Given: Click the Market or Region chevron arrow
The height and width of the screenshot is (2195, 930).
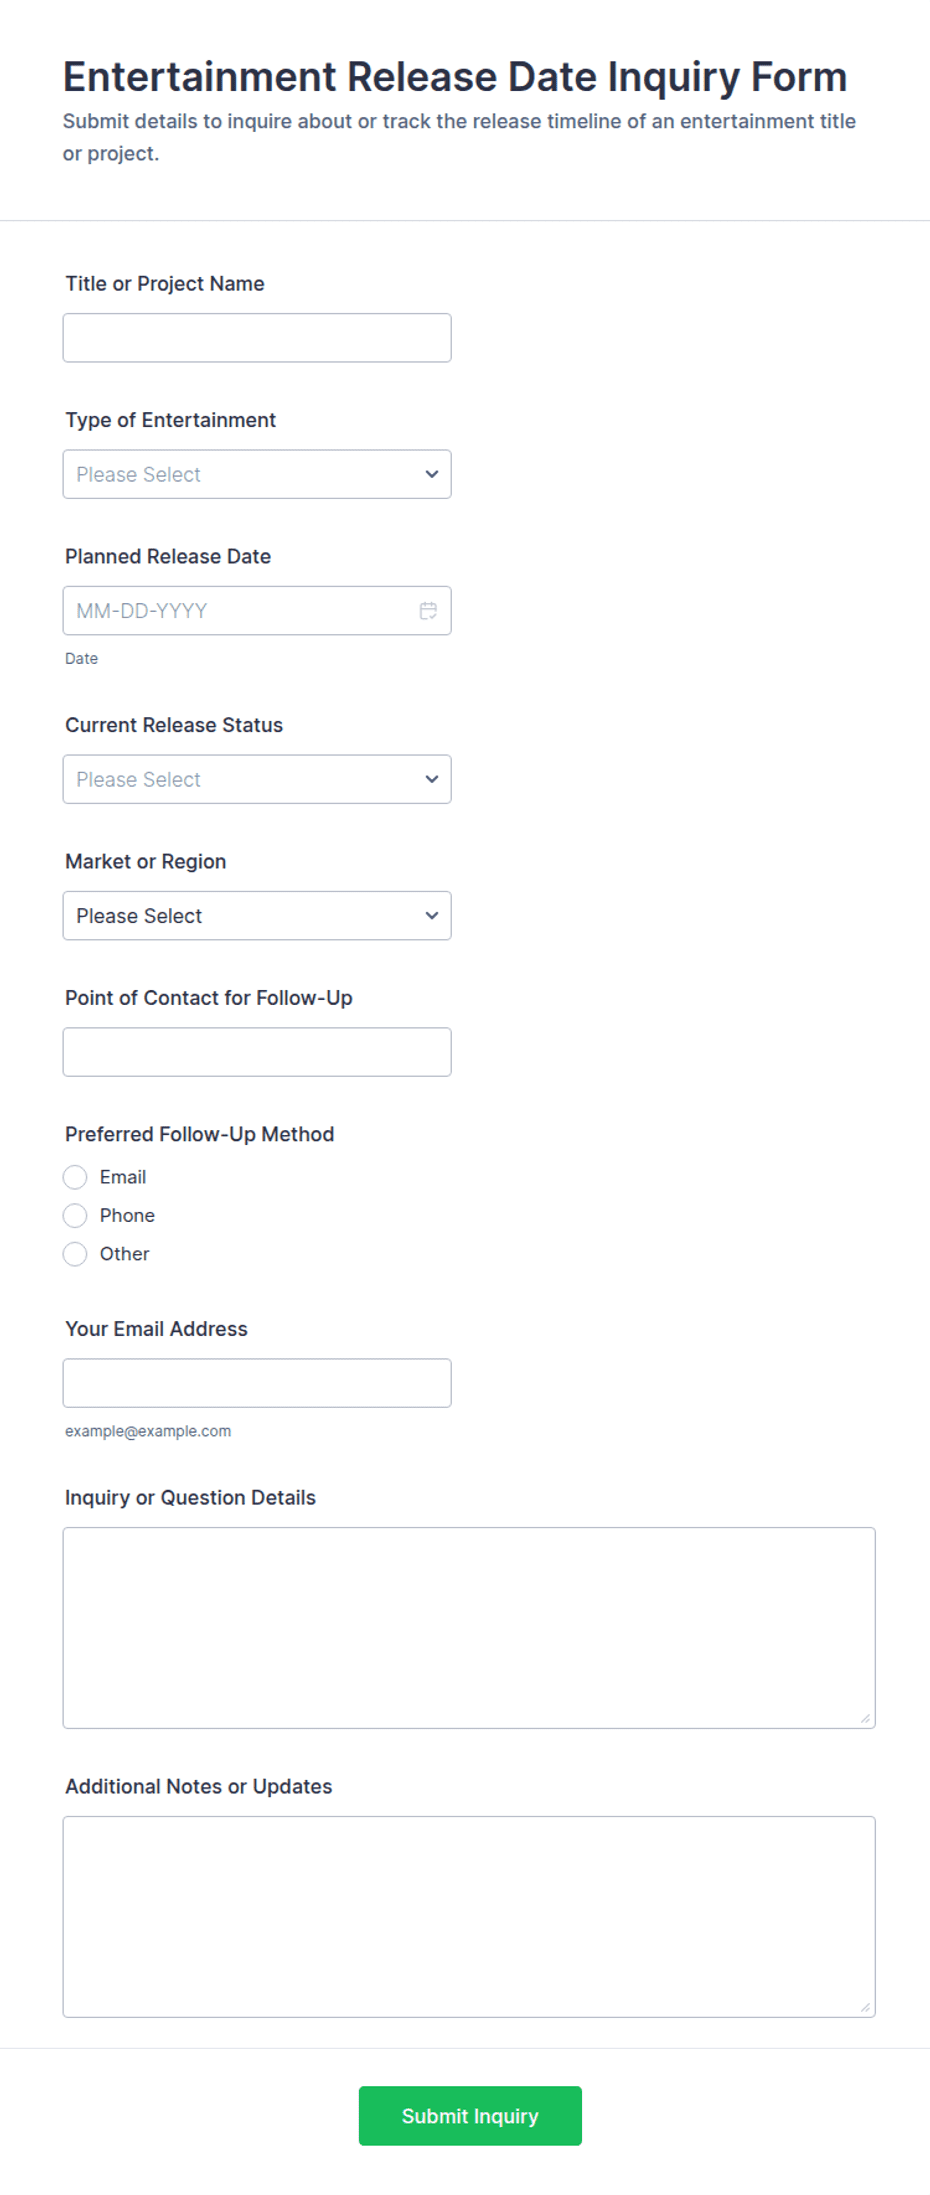Looking at the screenshot, I should [x=432, y=915].
